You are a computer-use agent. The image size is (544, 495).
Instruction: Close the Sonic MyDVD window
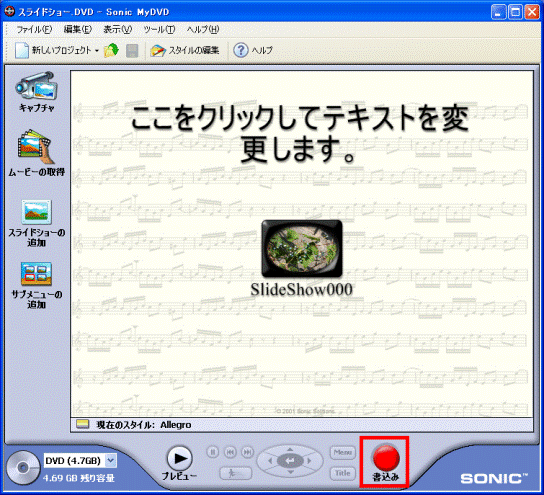(532, 12)
